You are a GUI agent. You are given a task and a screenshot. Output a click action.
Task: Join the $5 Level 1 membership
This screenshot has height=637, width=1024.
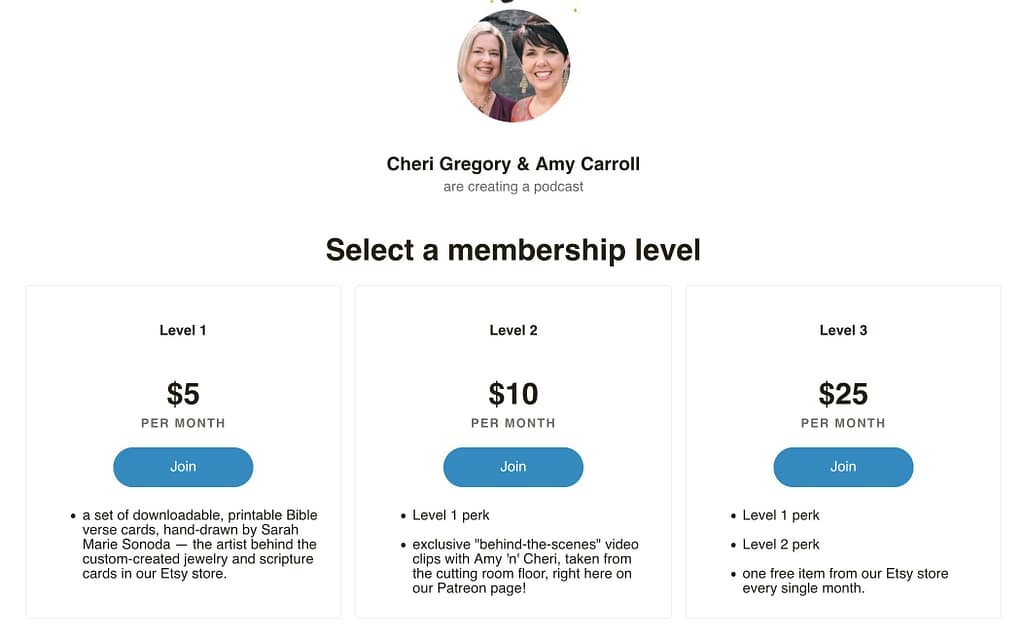pyautogui.click(x=183, y=467)
